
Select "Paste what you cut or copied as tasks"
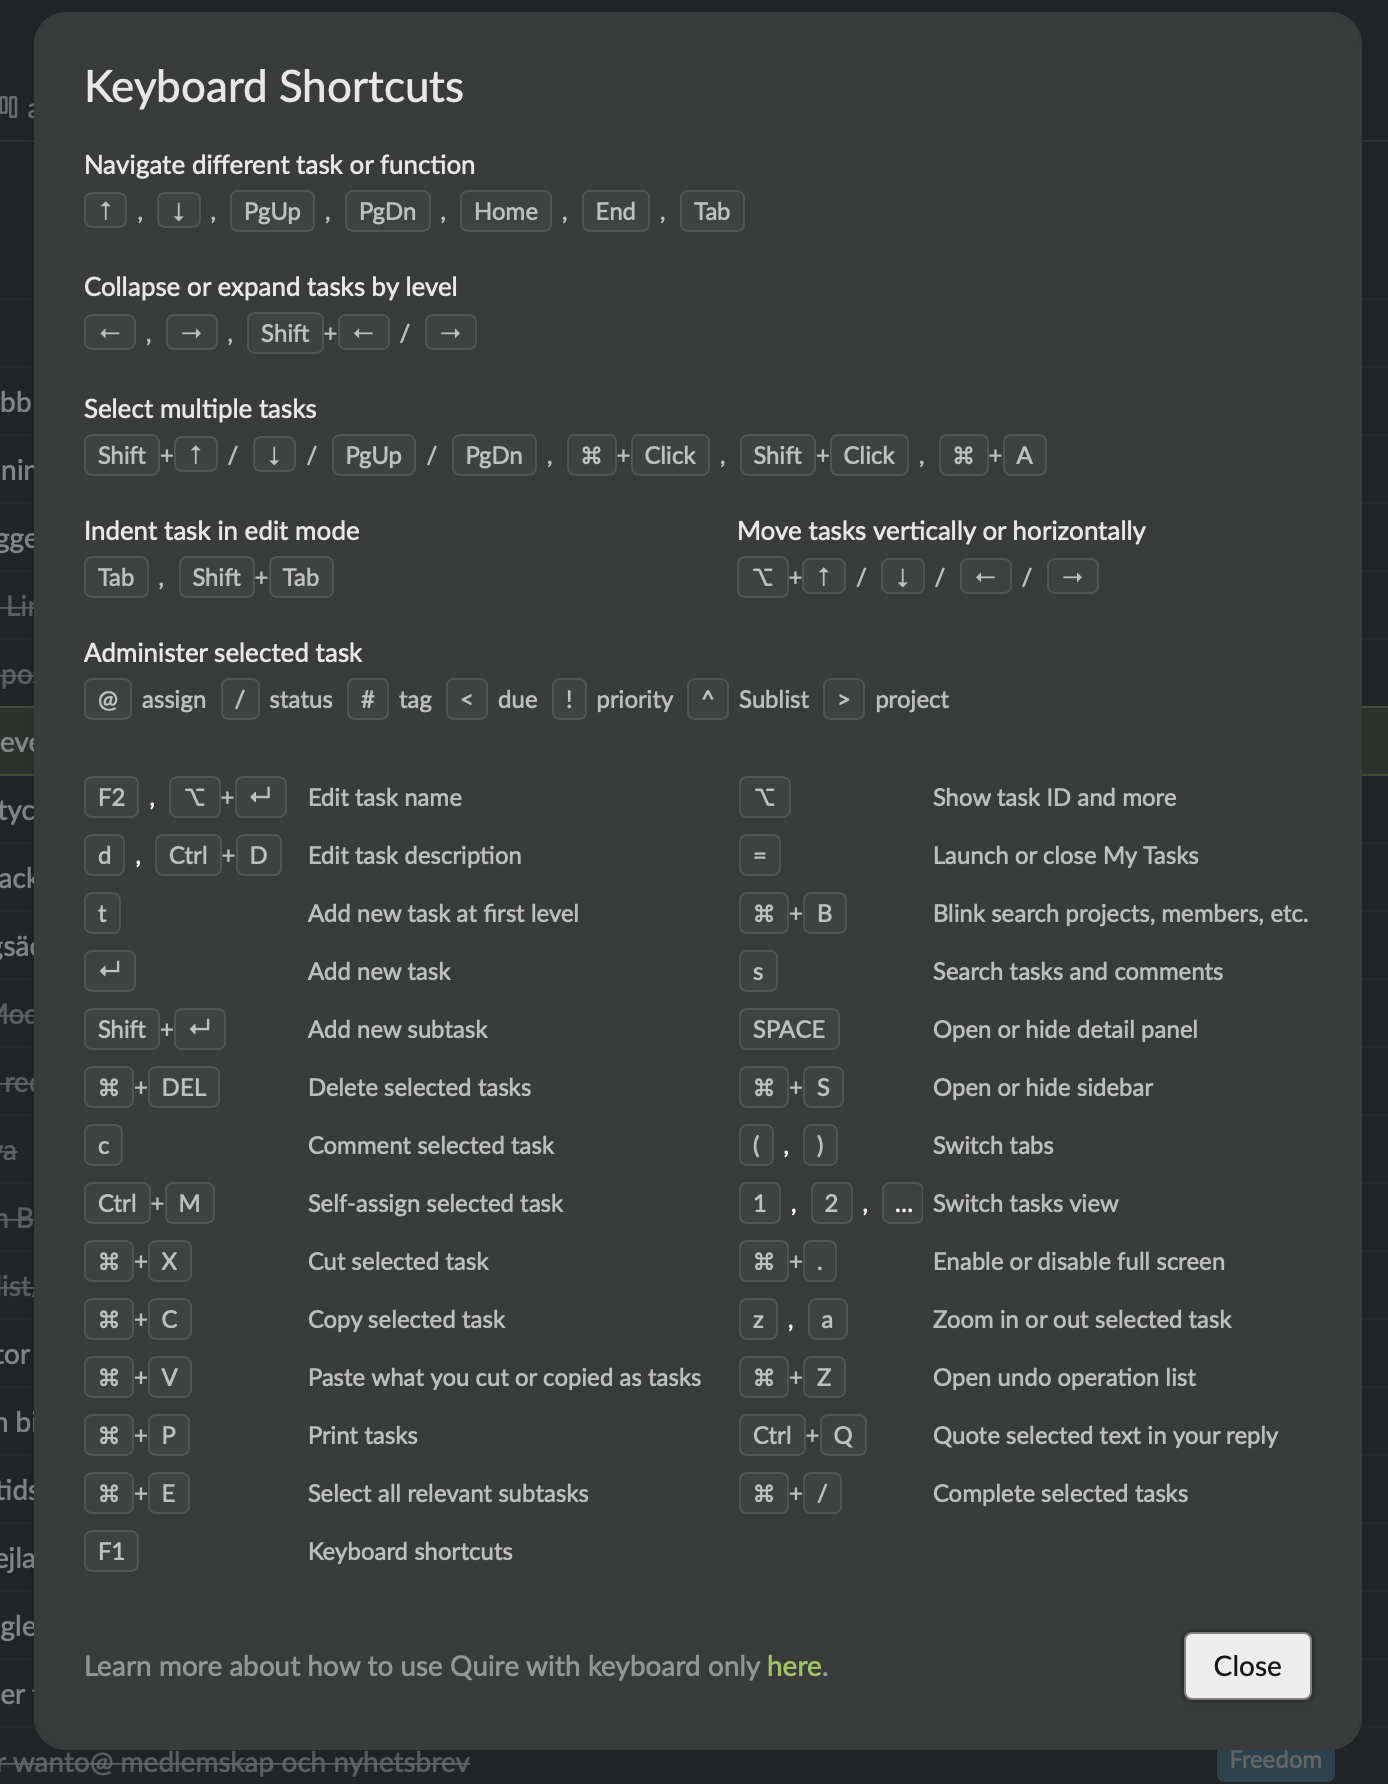505,1377
